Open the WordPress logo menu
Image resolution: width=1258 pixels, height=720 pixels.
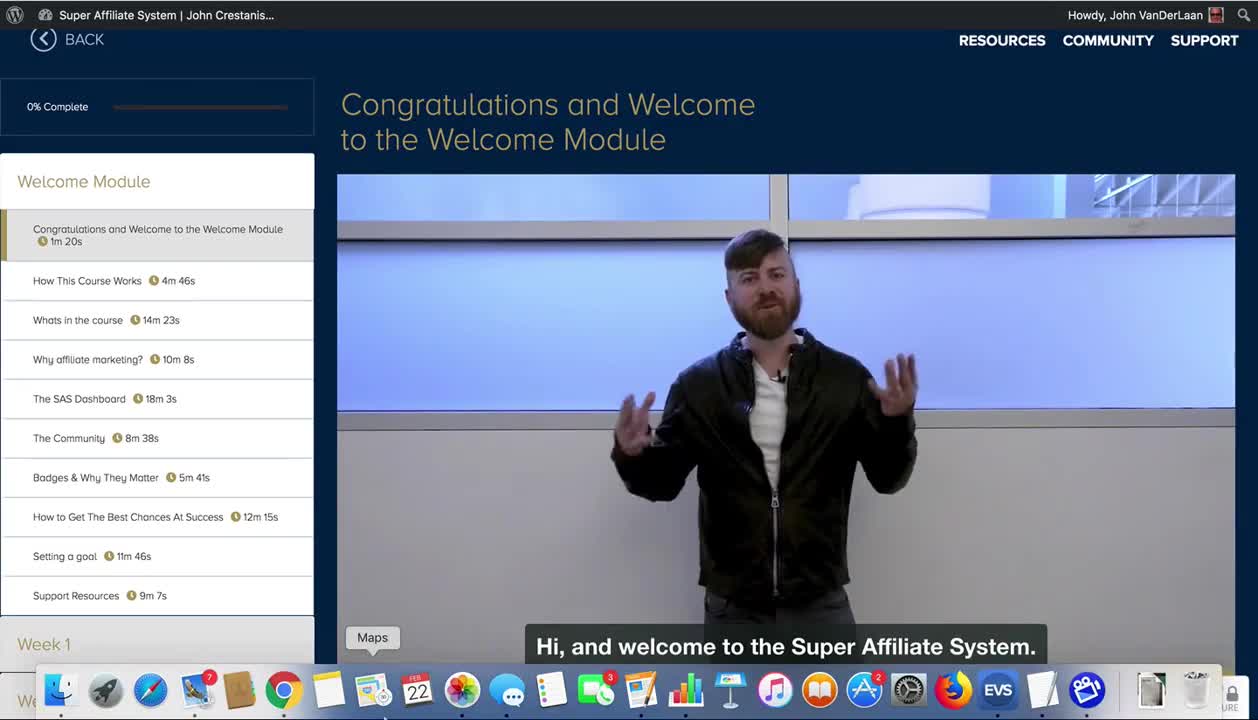[x=15, y=15]
